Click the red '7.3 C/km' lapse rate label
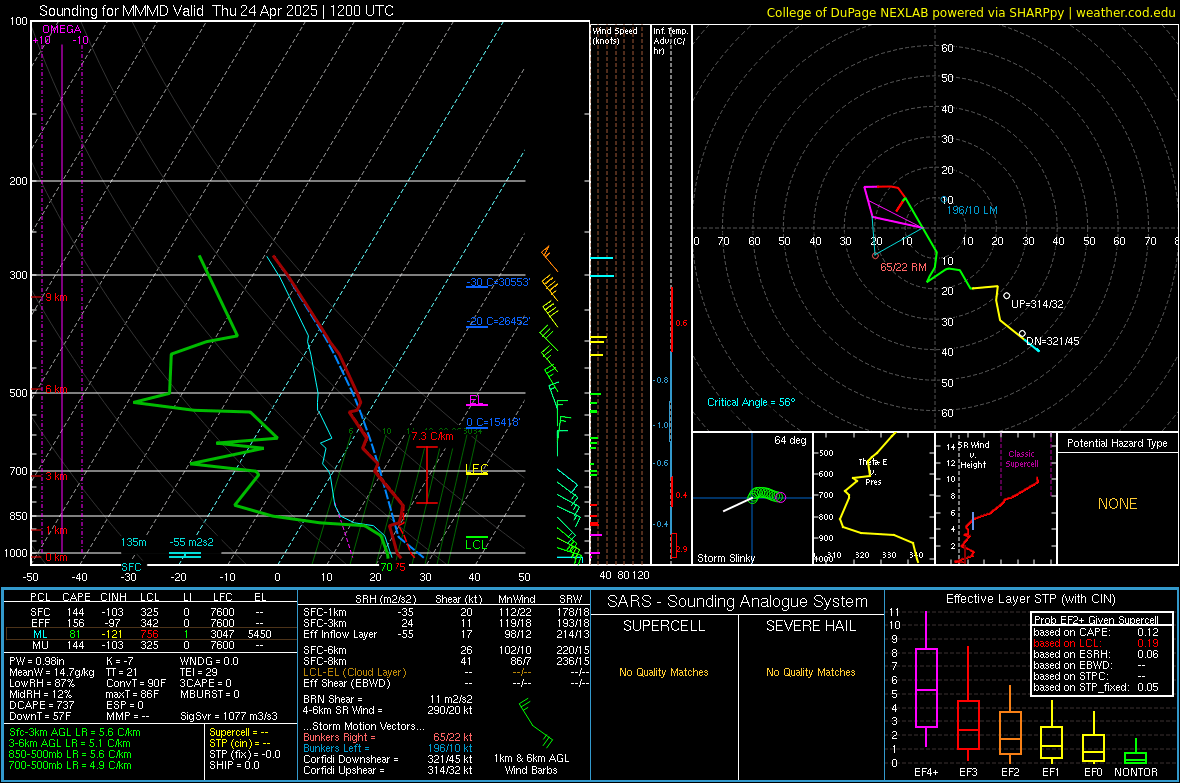The width and height of the screenshot is (1180, 783). [x=433, y=437]
